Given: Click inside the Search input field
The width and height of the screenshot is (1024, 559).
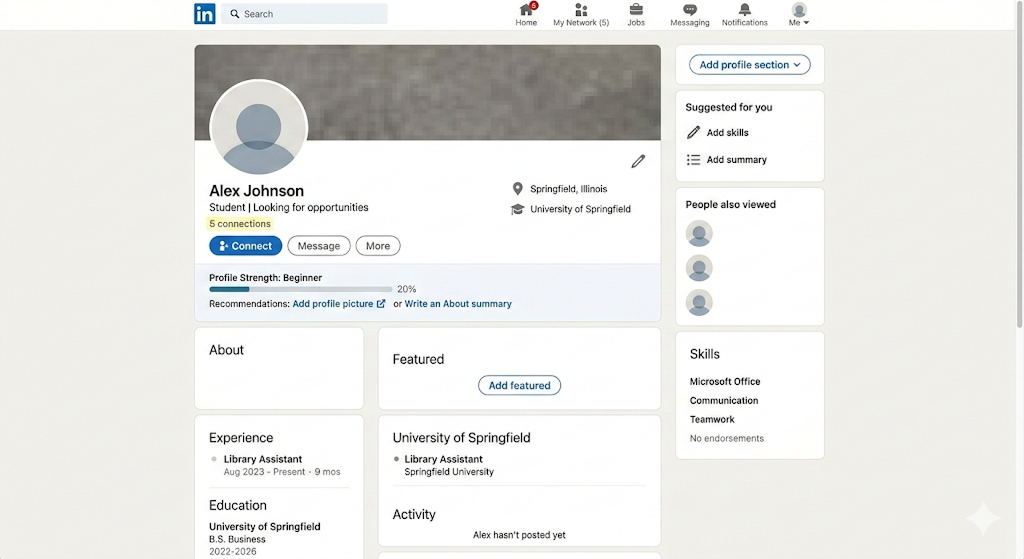Looking at the screenshot, I should (304, 14).
